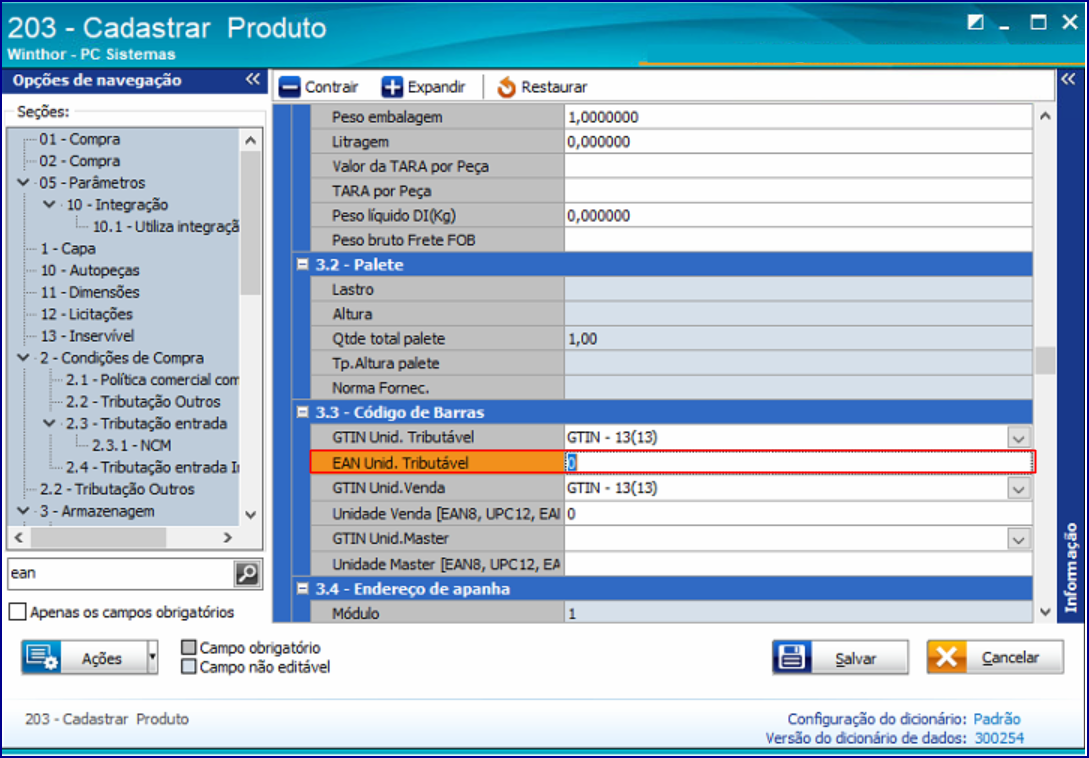This screenshot has height=758, width=1089.
Task: Click the Valor da TARA por Peça field
Action: [x=799, y=166]
